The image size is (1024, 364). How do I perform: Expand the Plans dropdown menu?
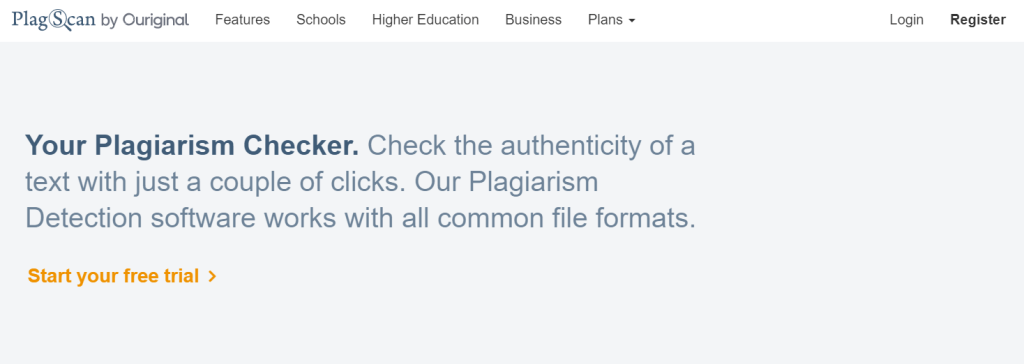611,20
